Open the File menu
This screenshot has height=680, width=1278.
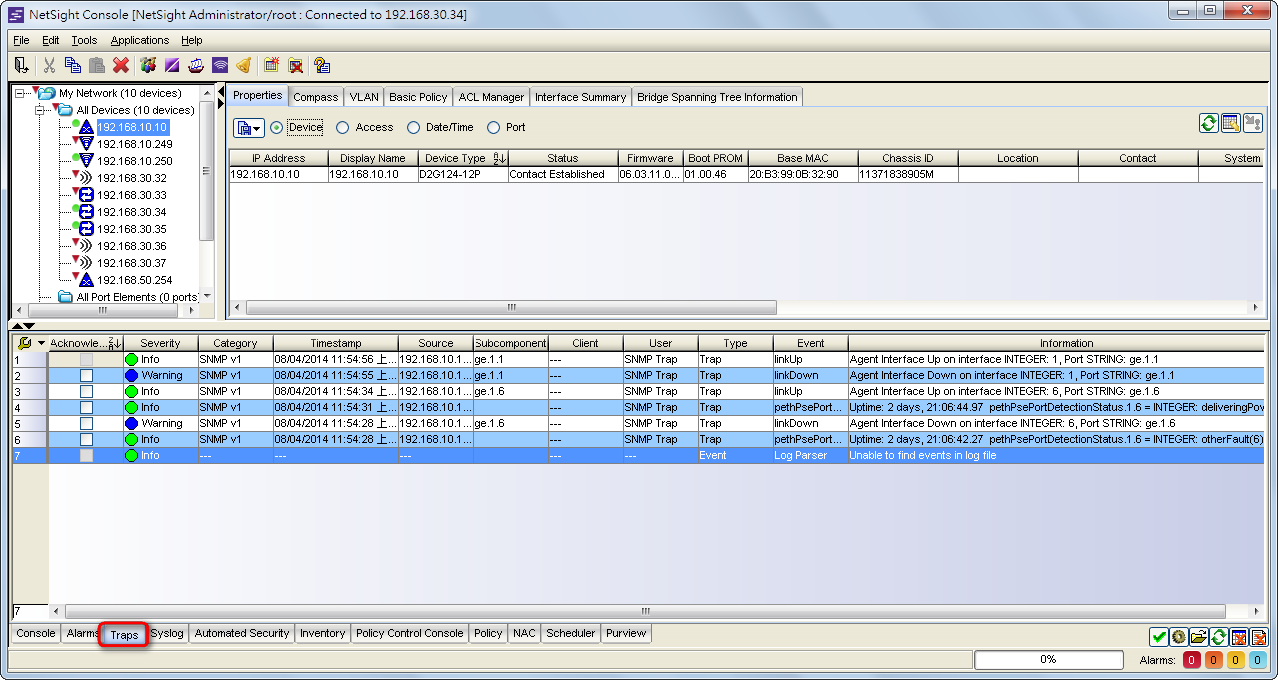[21, 40]
